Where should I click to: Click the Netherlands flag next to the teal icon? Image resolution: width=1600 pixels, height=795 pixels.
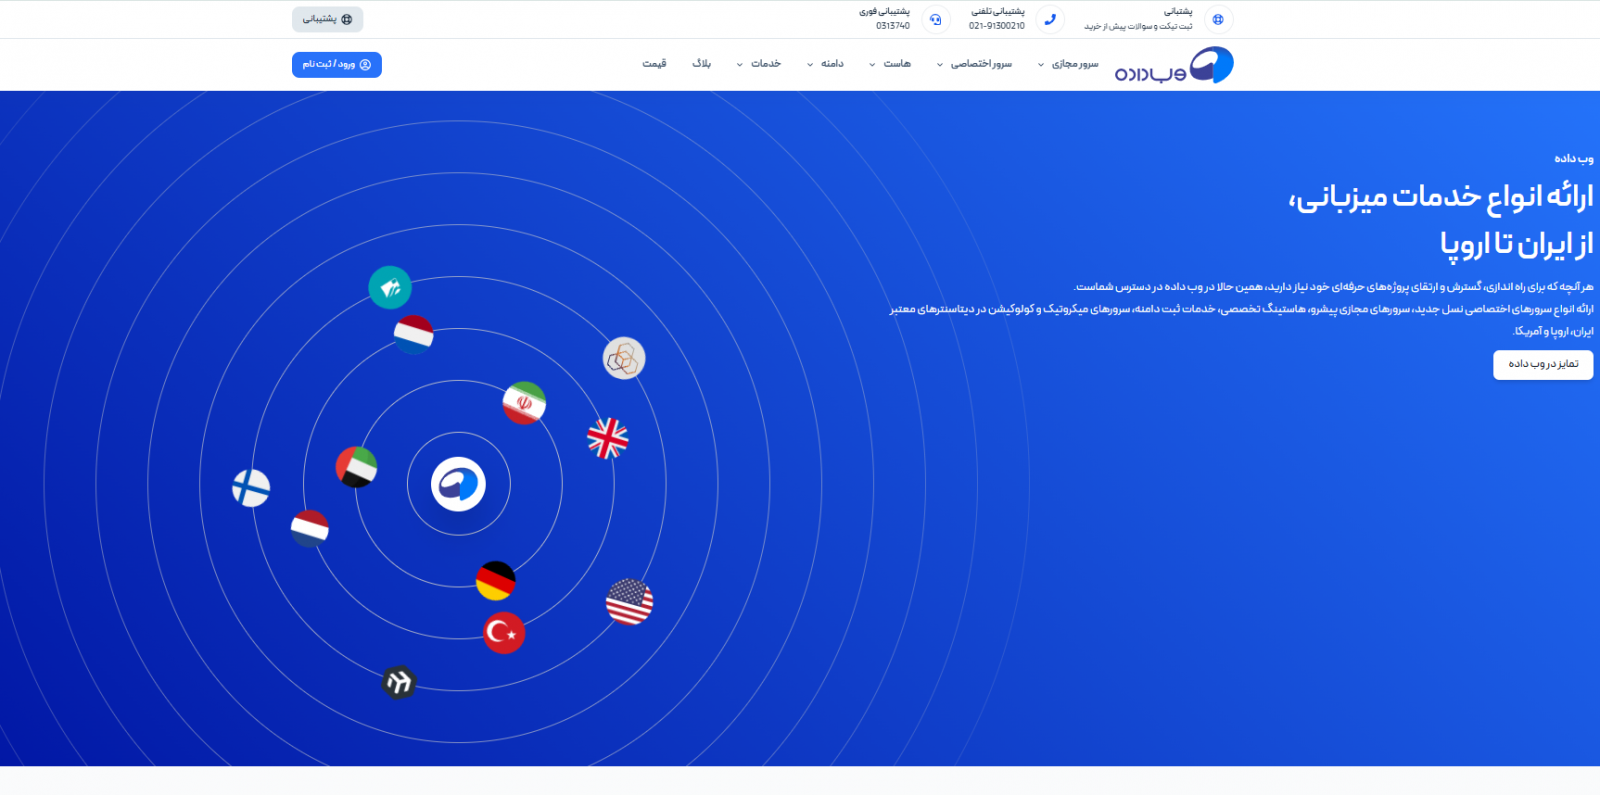pyautogui.click(x=413, y=335)
